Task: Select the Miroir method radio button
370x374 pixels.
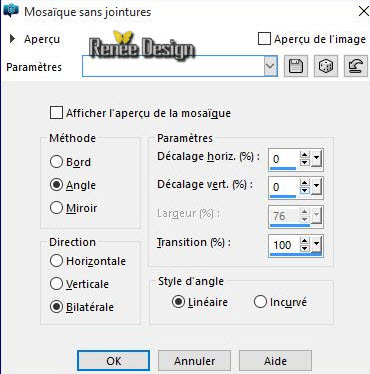Action: [x=56, y=208]
